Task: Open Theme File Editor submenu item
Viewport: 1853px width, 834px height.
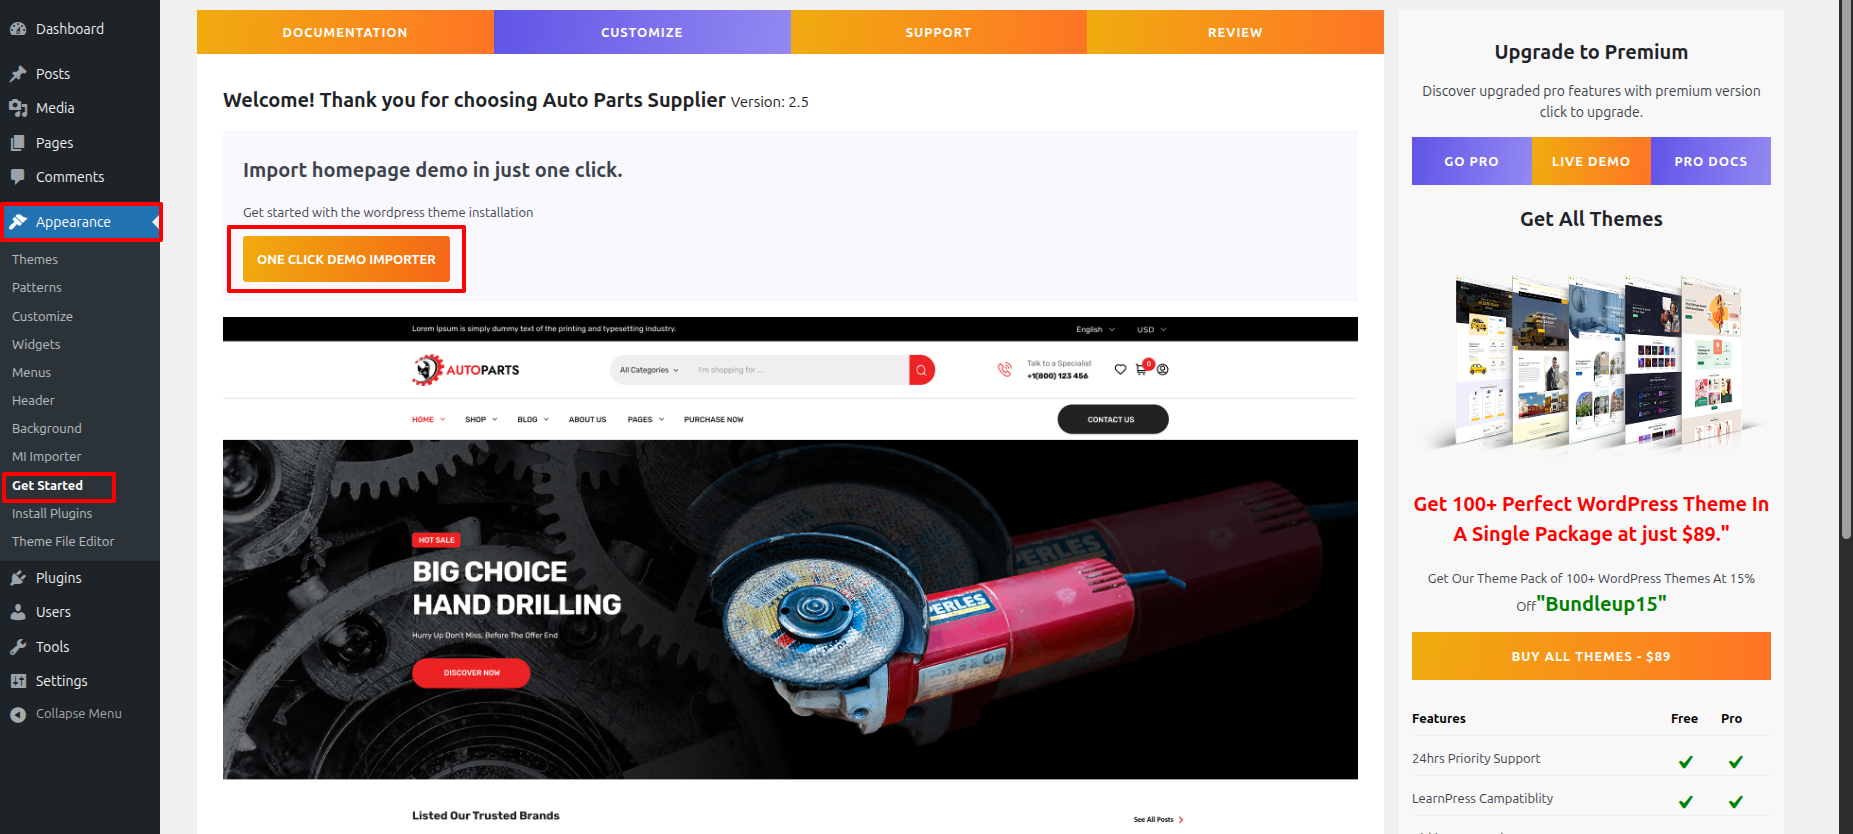Action: click(x=63, y=541)
